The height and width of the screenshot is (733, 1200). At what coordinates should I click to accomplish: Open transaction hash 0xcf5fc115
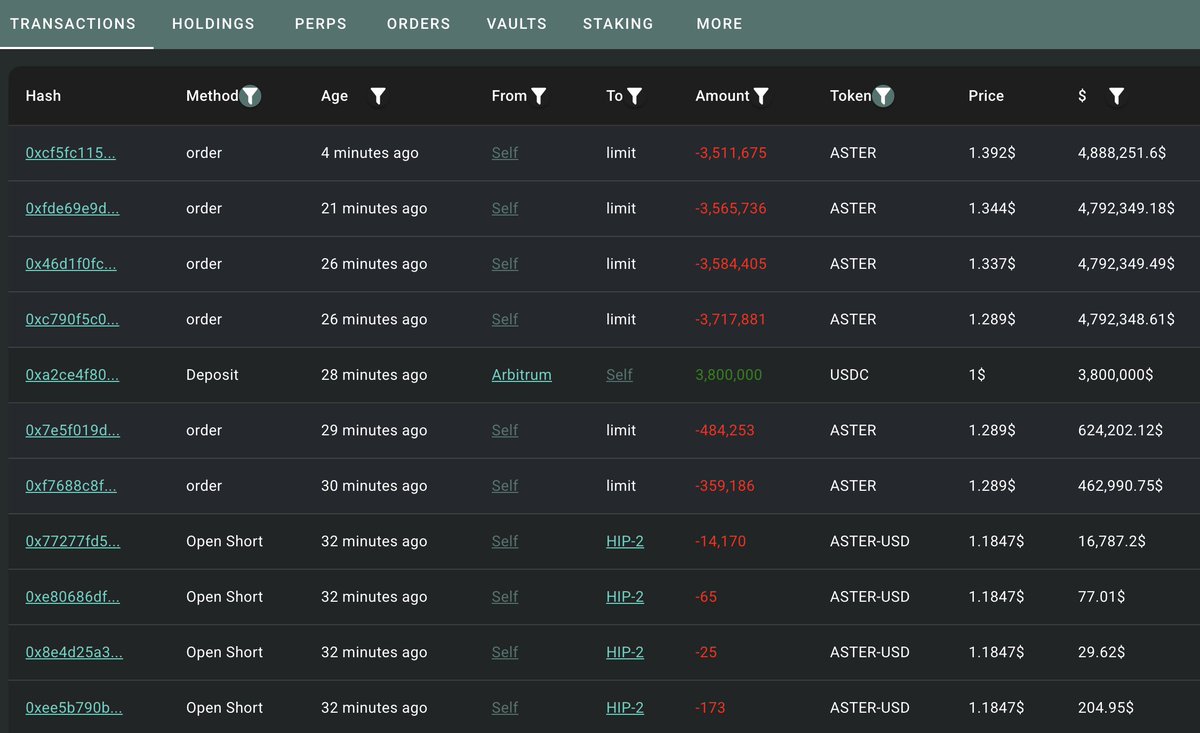(x=70, y=153)
